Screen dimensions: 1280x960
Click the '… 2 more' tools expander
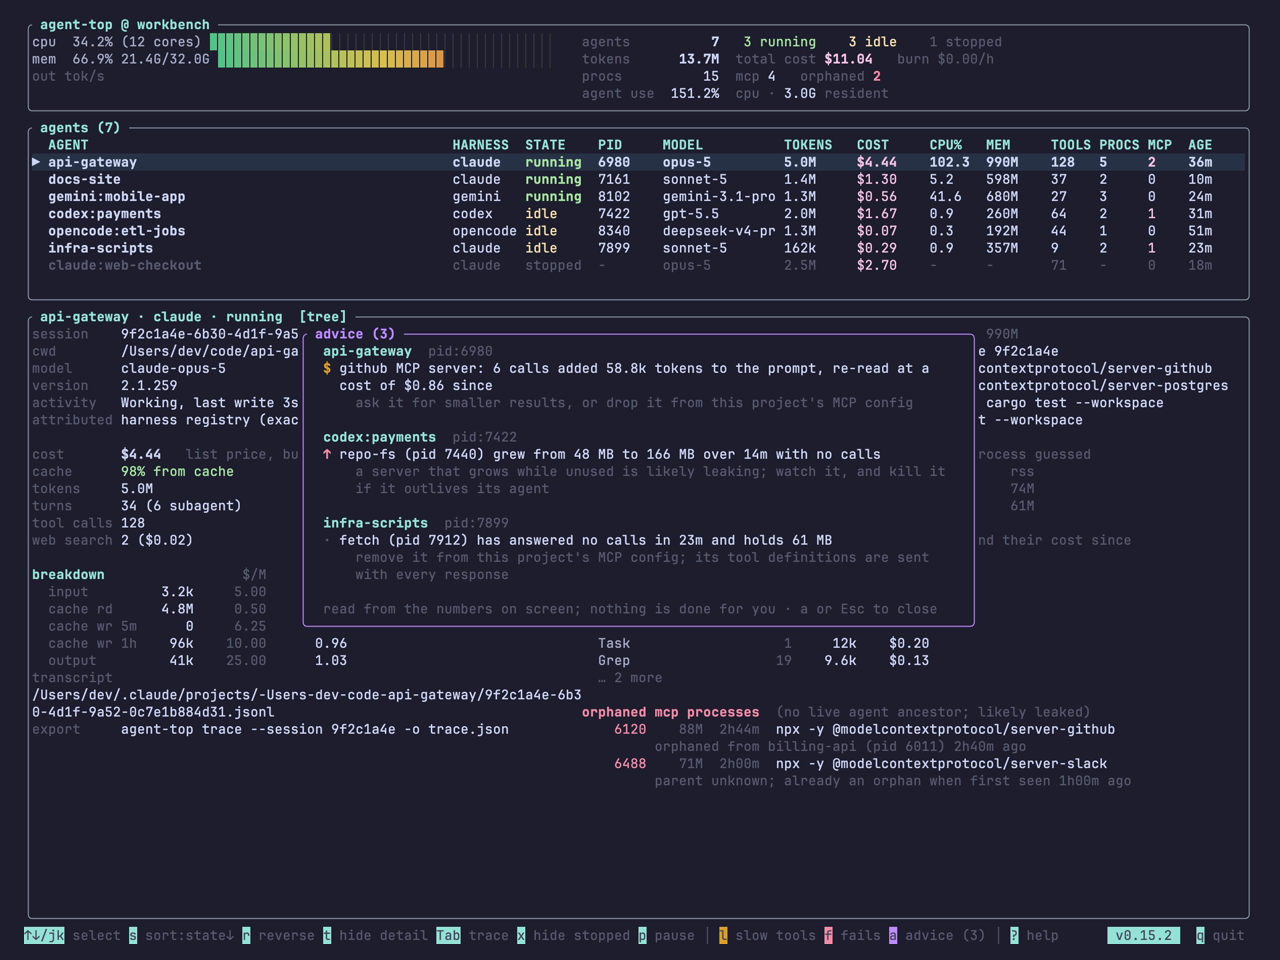(630, 678)
